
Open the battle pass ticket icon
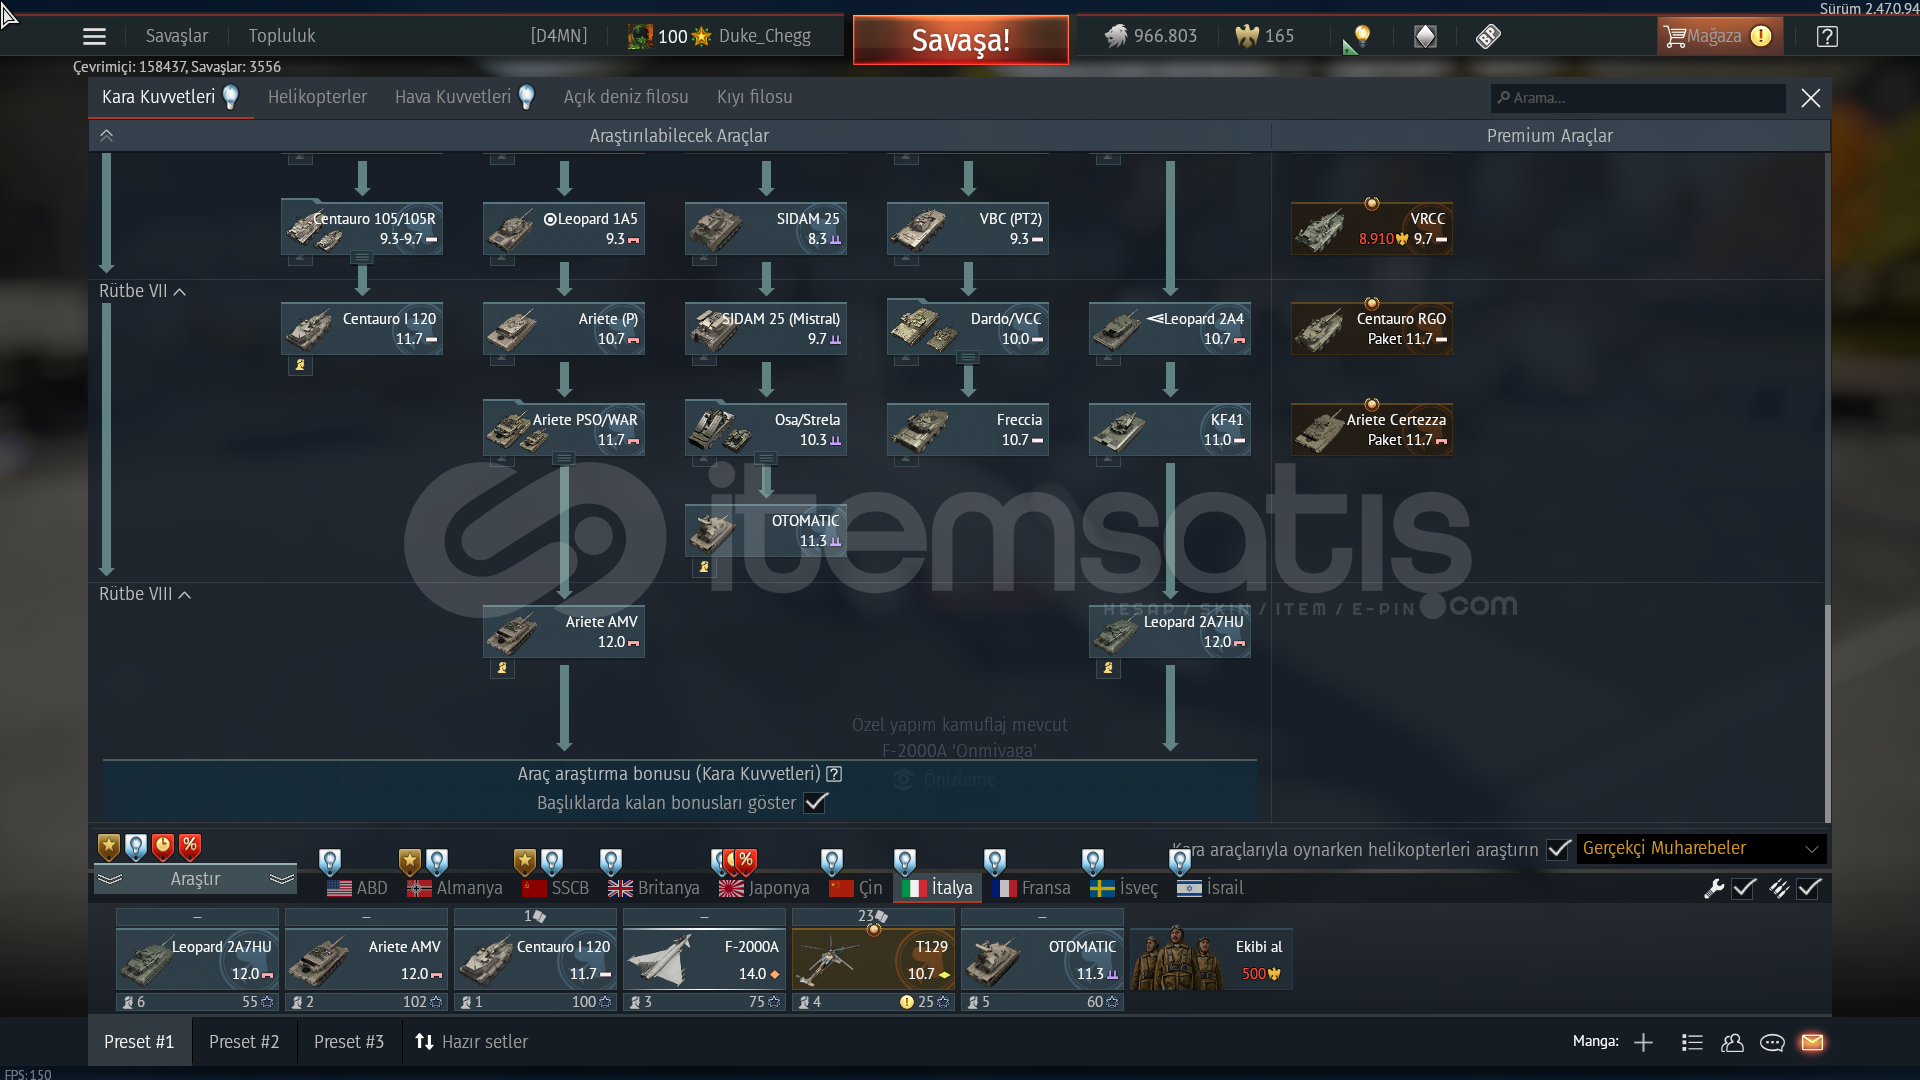(x=1488, y=37)
